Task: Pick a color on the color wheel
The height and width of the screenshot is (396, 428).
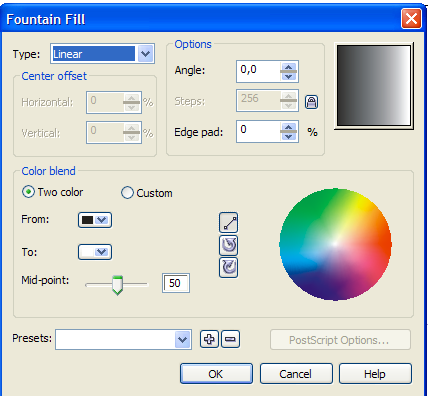Action: click(335, 244)
